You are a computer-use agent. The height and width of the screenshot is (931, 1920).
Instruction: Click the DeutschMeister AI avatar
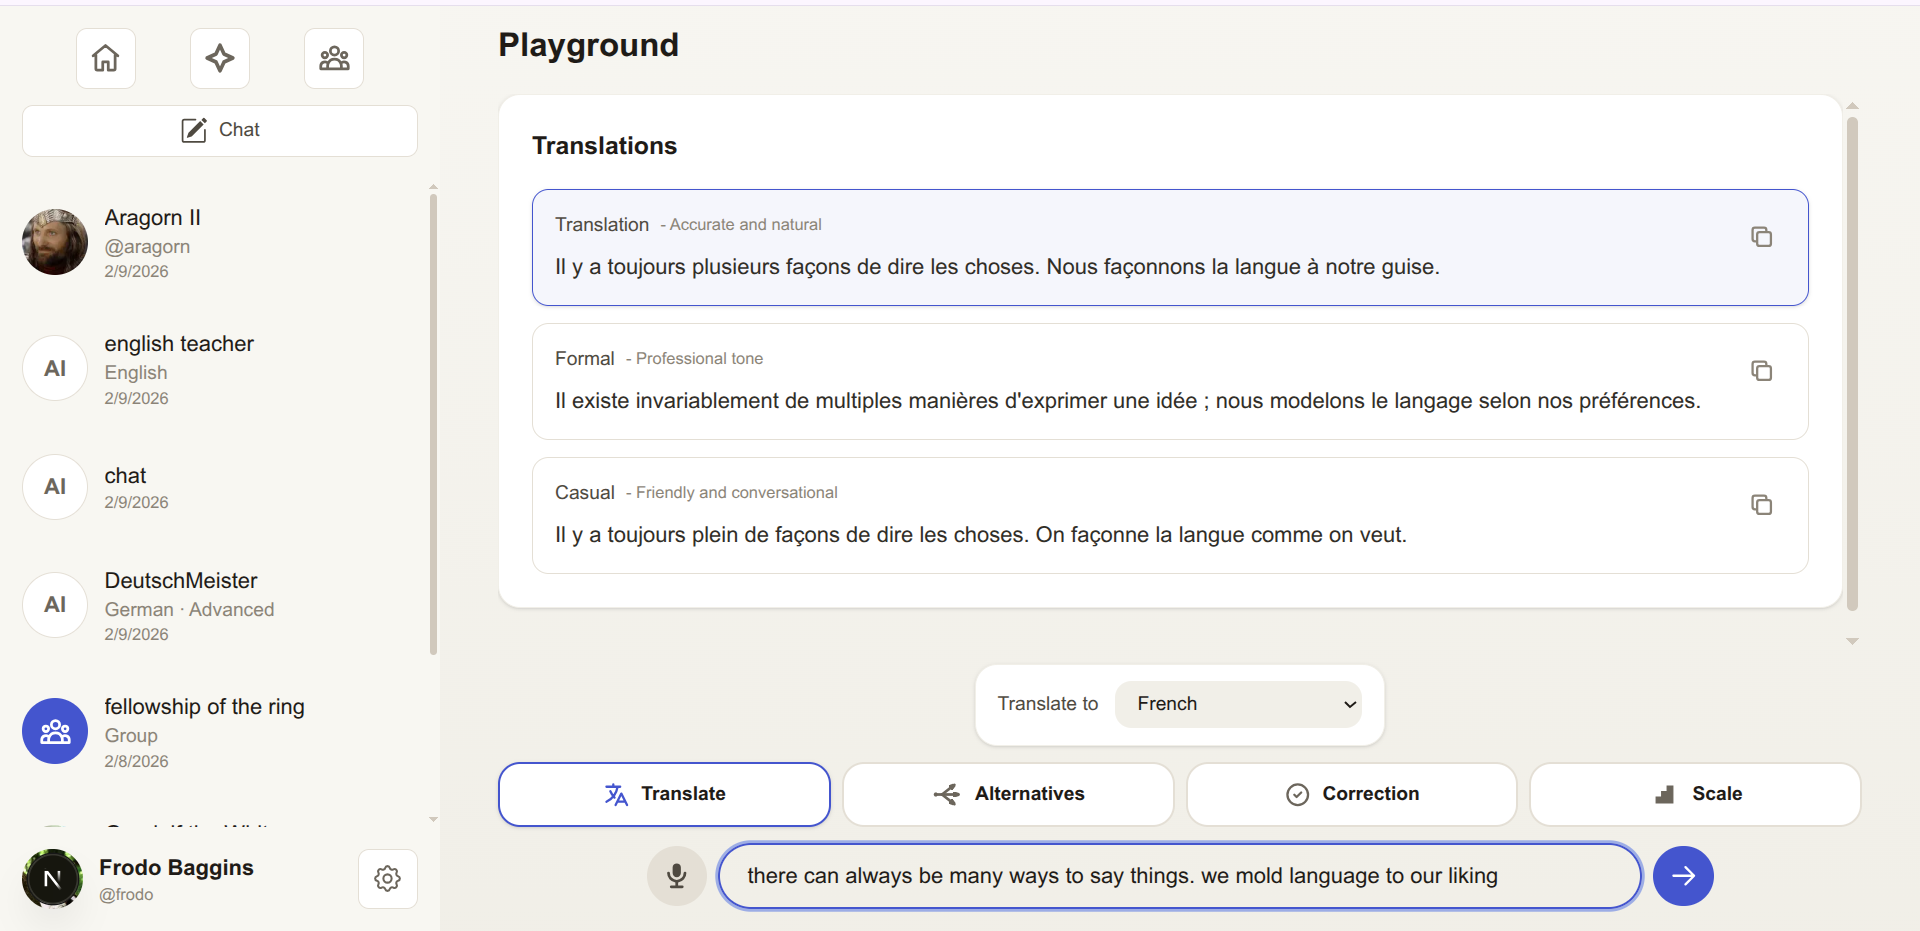tap(55, 605)
